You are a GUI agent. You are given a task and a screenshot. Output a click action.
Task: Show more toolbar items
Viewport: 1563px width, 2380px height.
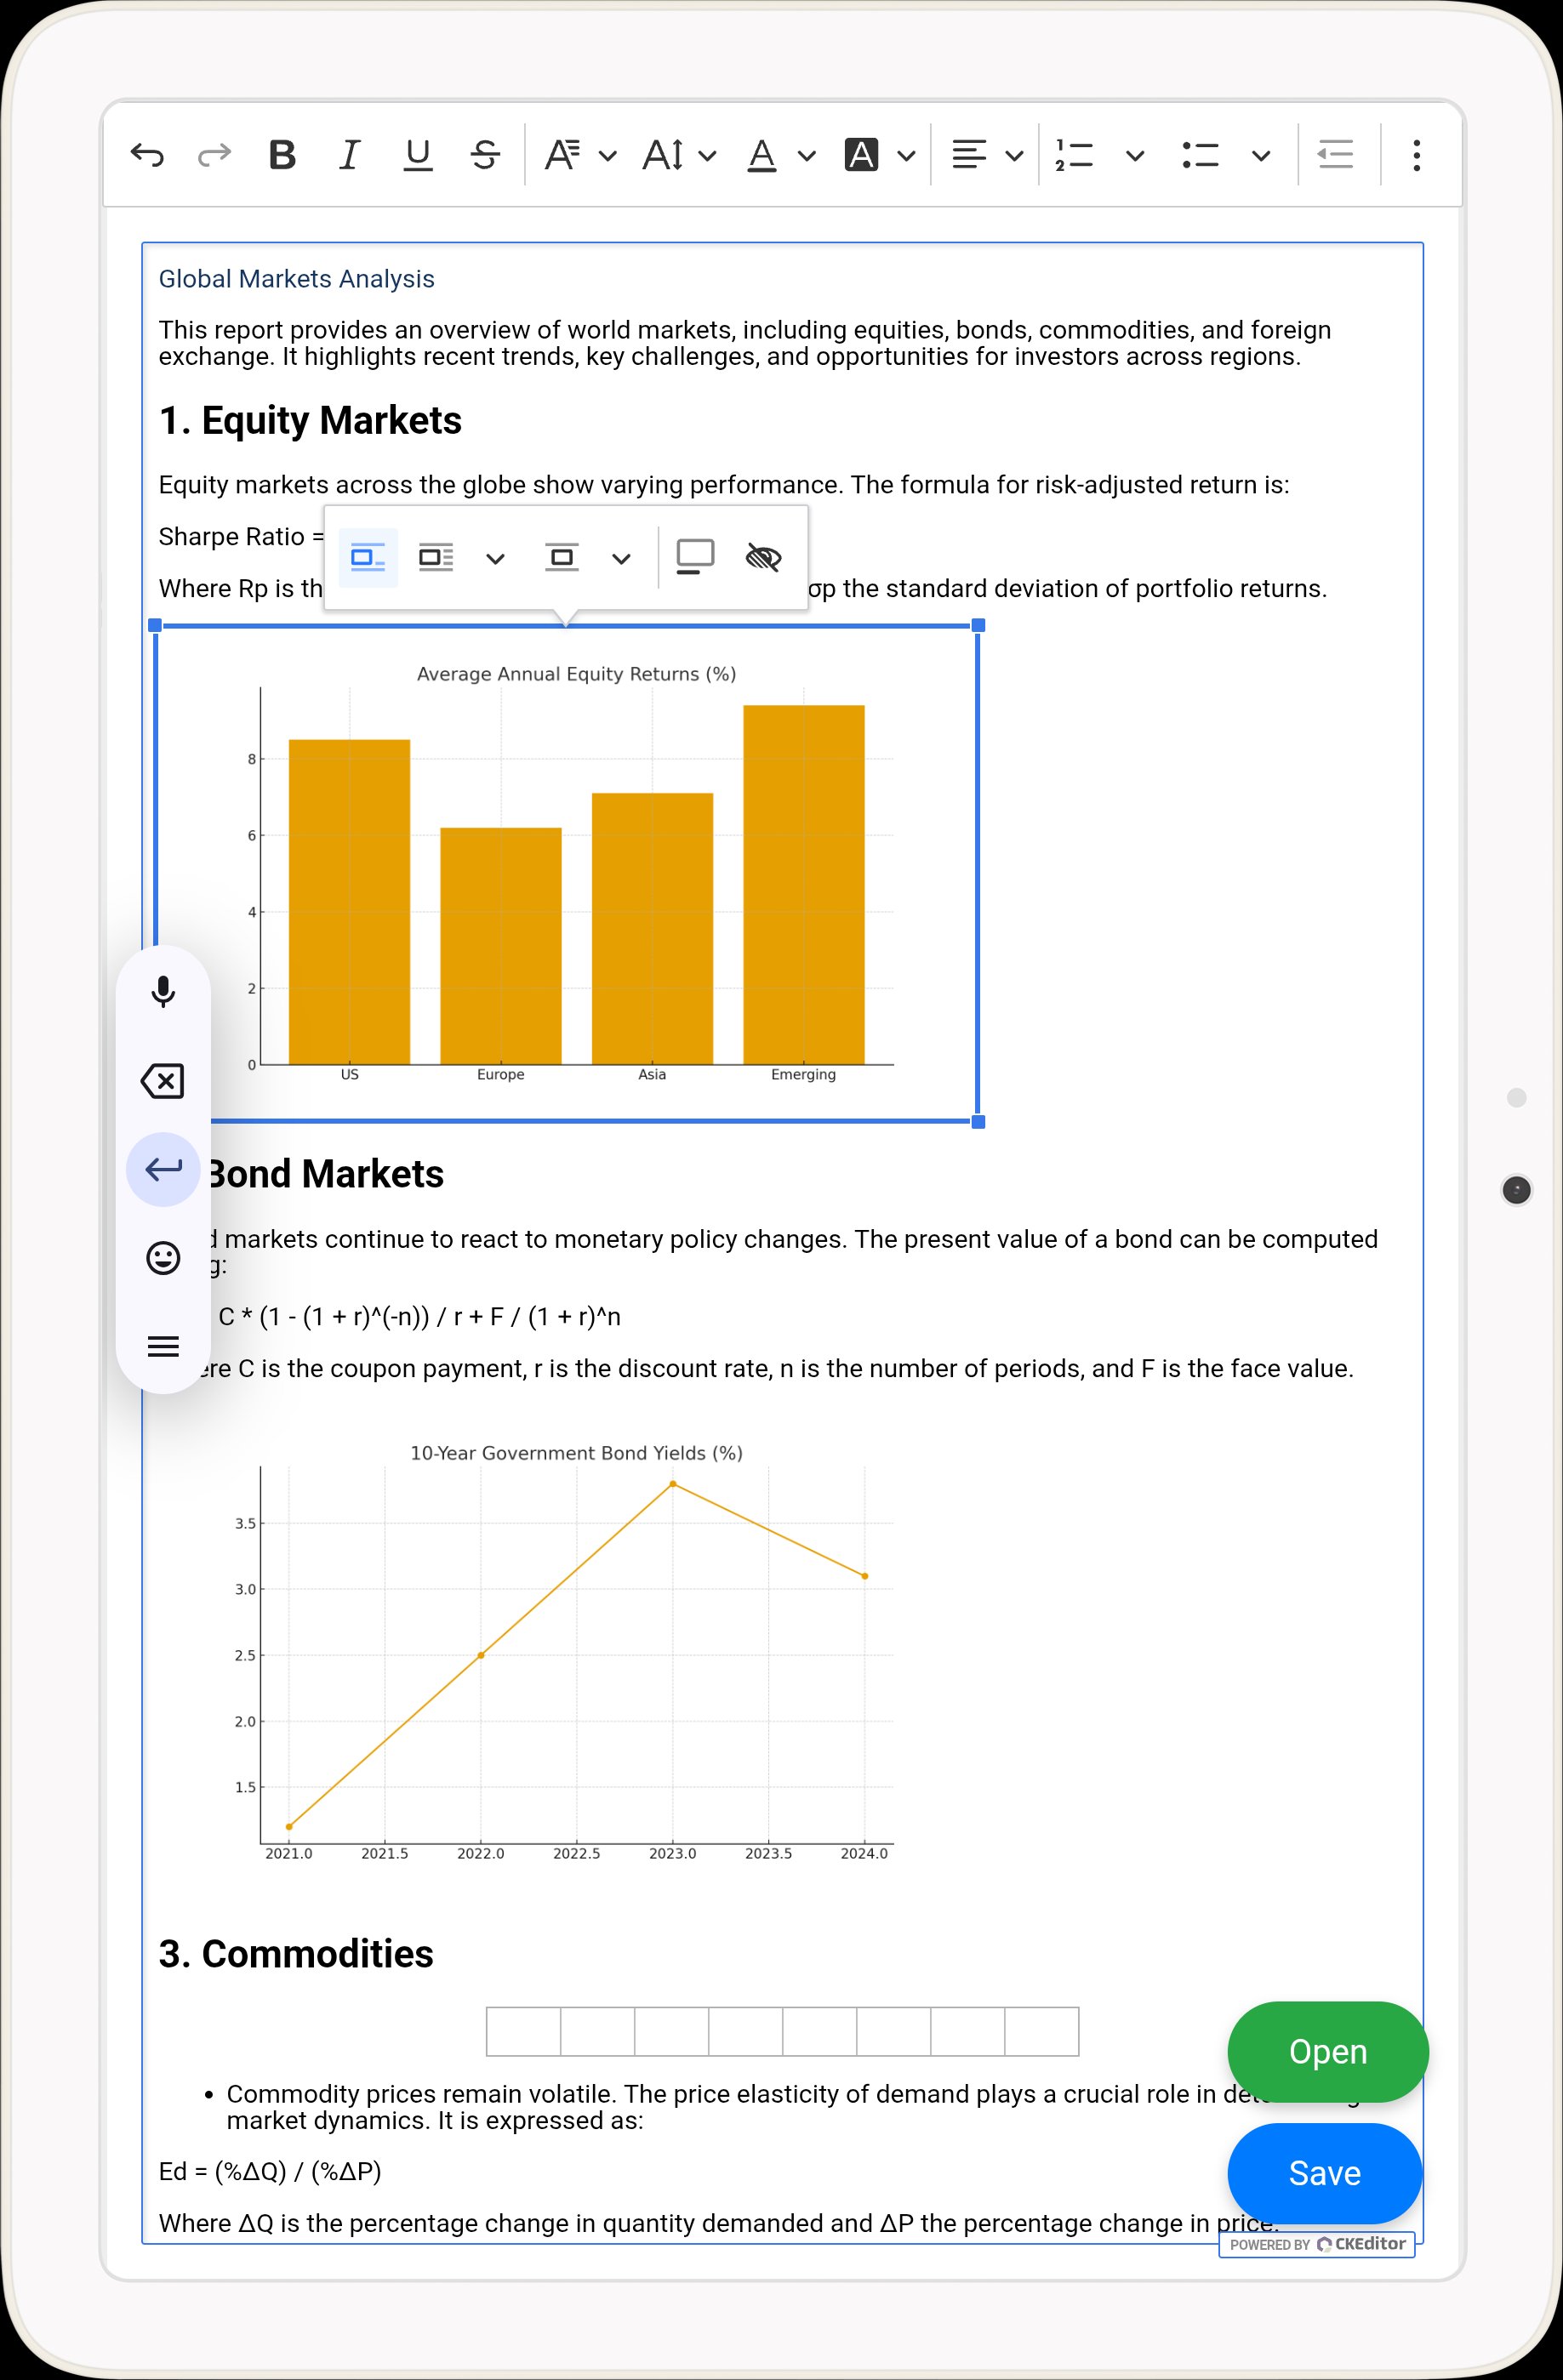tap(1416, 155)
